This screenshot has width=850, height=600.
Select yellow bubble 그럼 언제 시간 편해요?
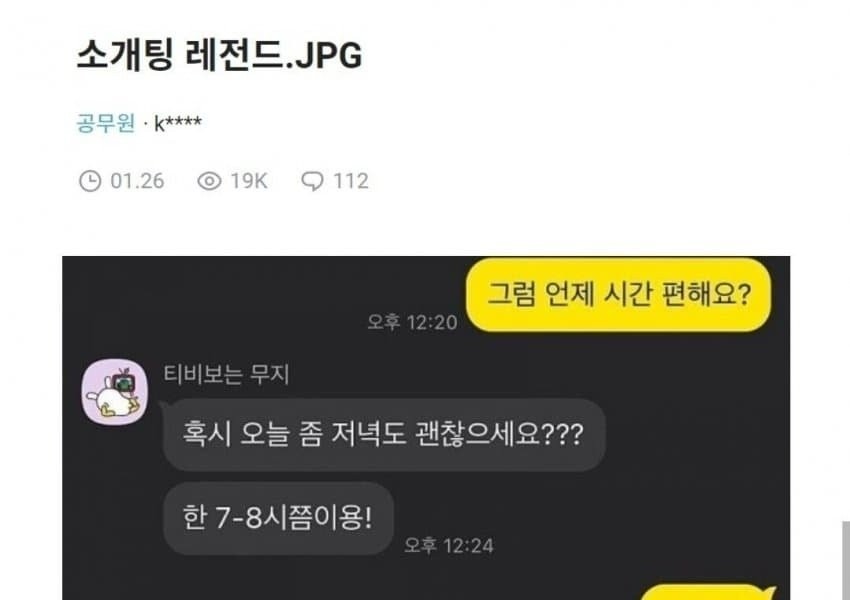pyautogui.click(x=618, y=294)
